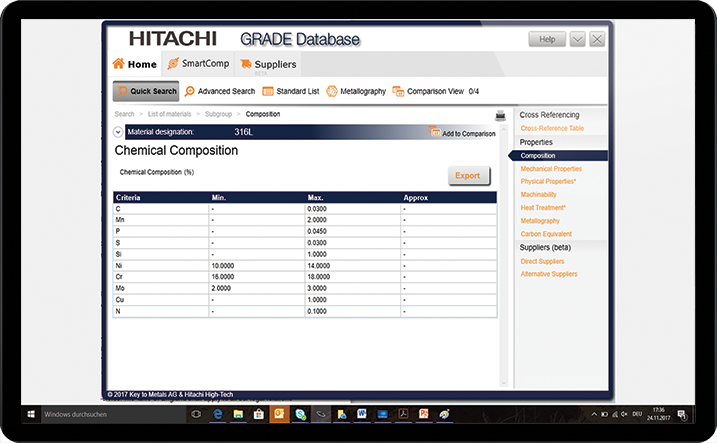Open Heat Treatment in the sidebar
The width and height of the screenshot is (717, 443).
pos(543,208)
